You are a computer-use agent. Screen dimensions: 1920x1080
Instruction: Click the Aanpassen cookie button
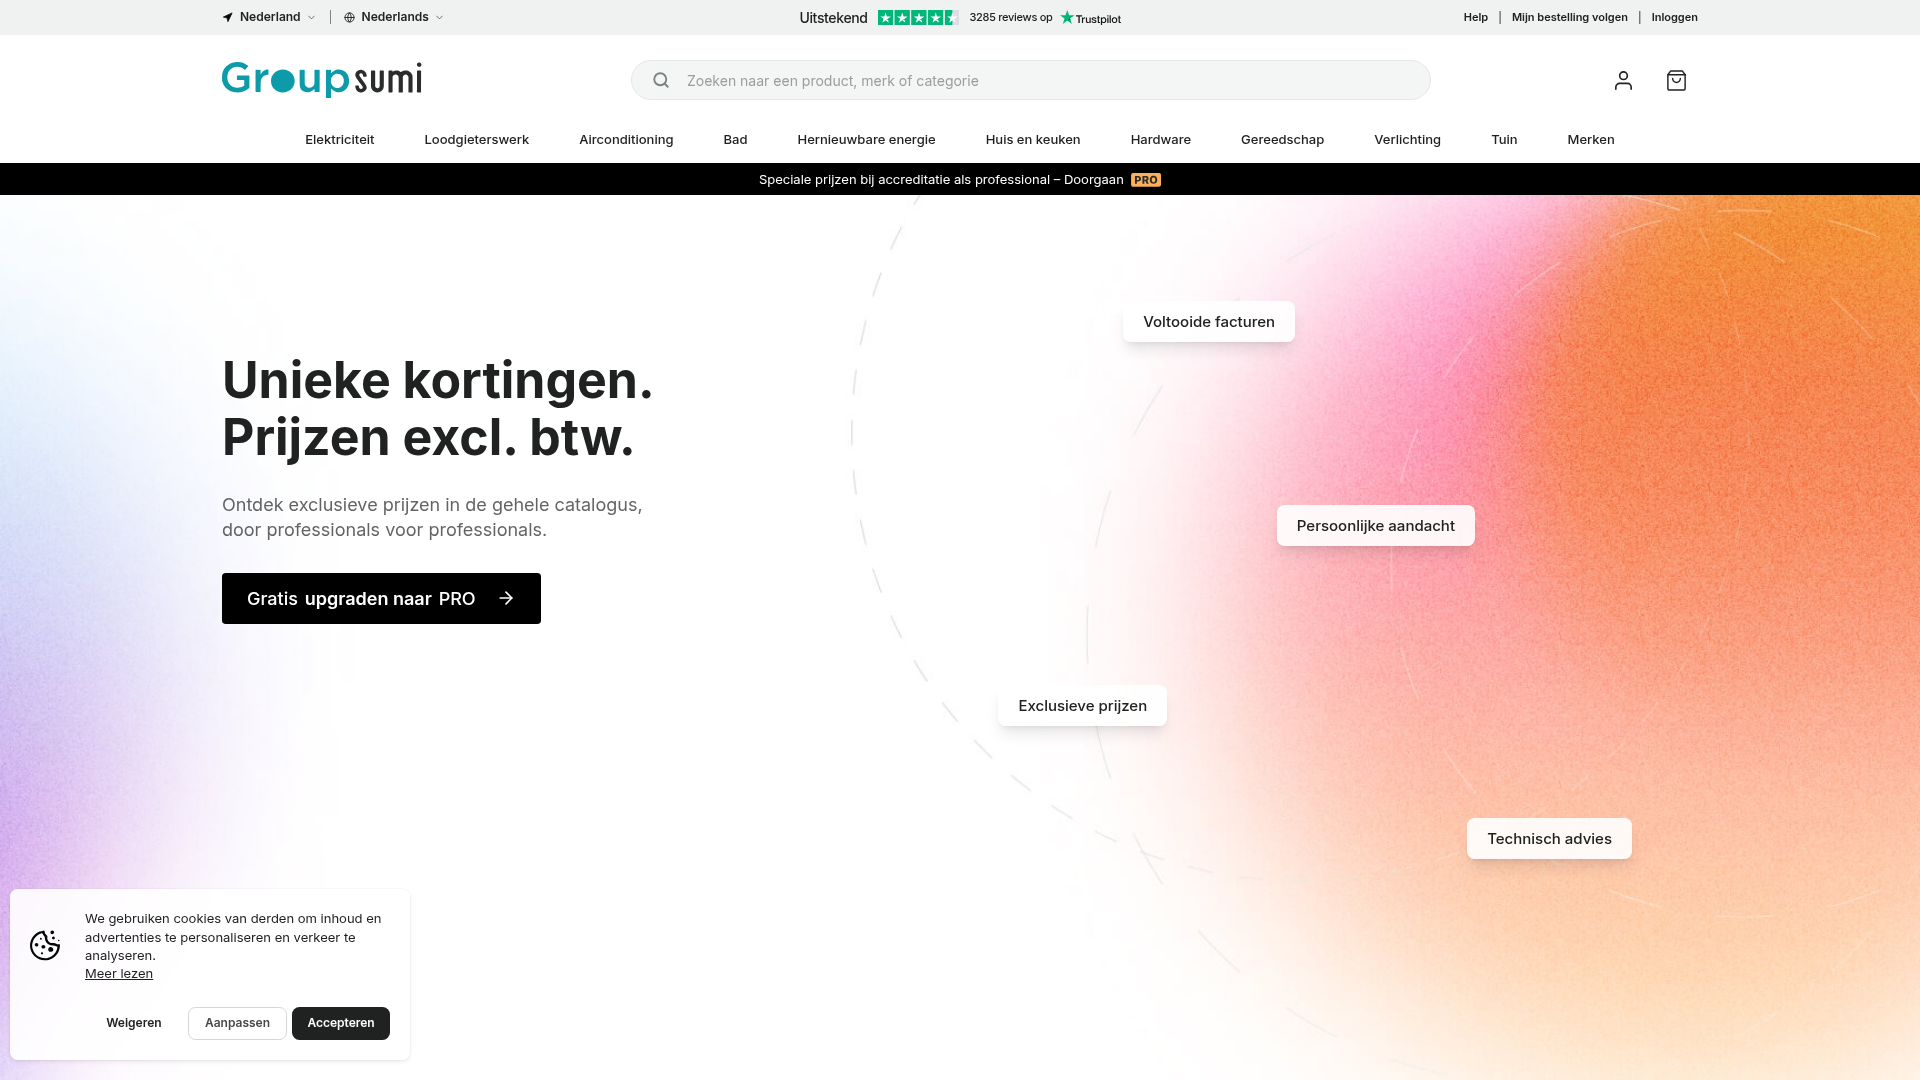237,1023
